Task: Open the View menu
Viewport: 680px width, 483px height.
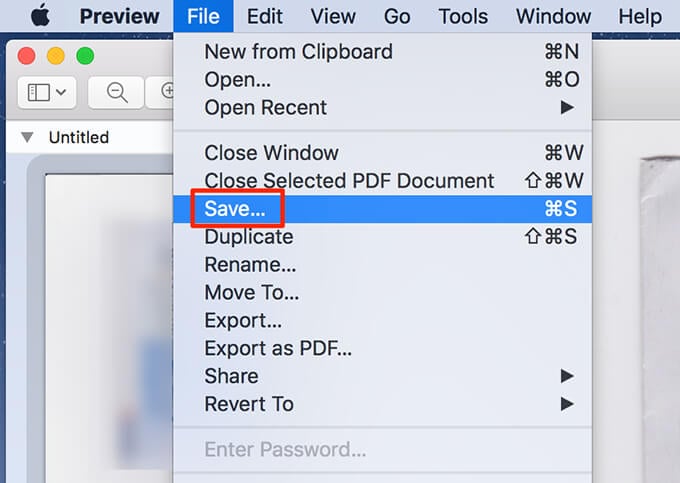Action: tap(333, 16)
